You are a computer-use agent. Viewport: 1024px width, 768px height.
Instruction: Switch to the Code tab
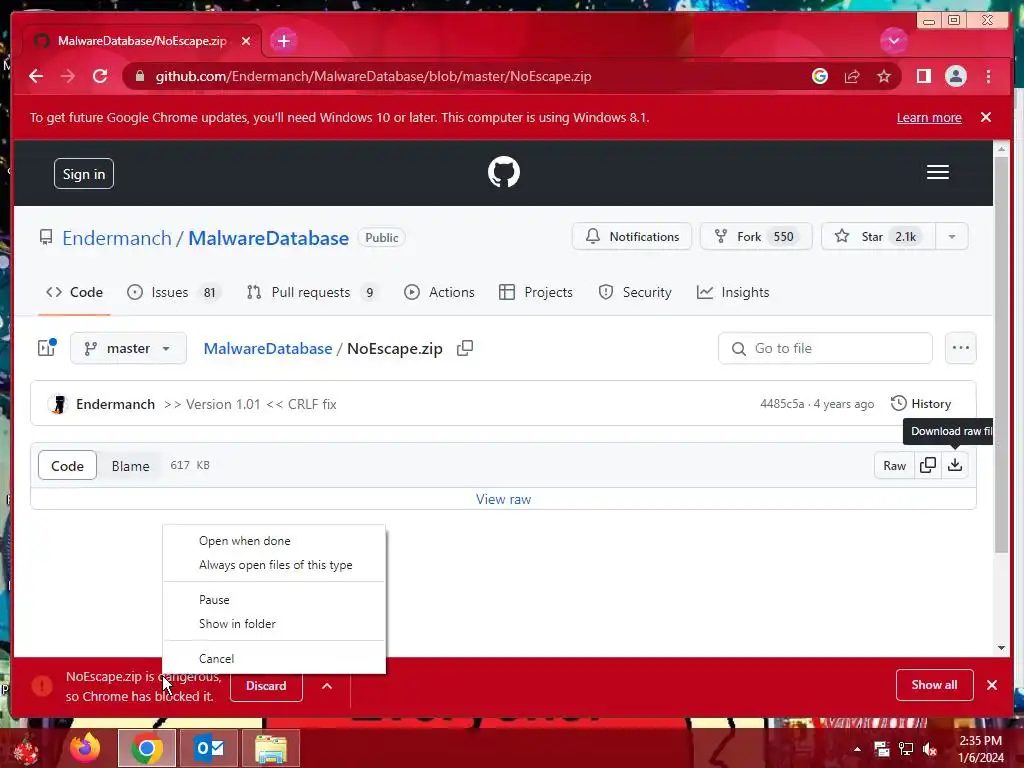(x=74, y=293)
